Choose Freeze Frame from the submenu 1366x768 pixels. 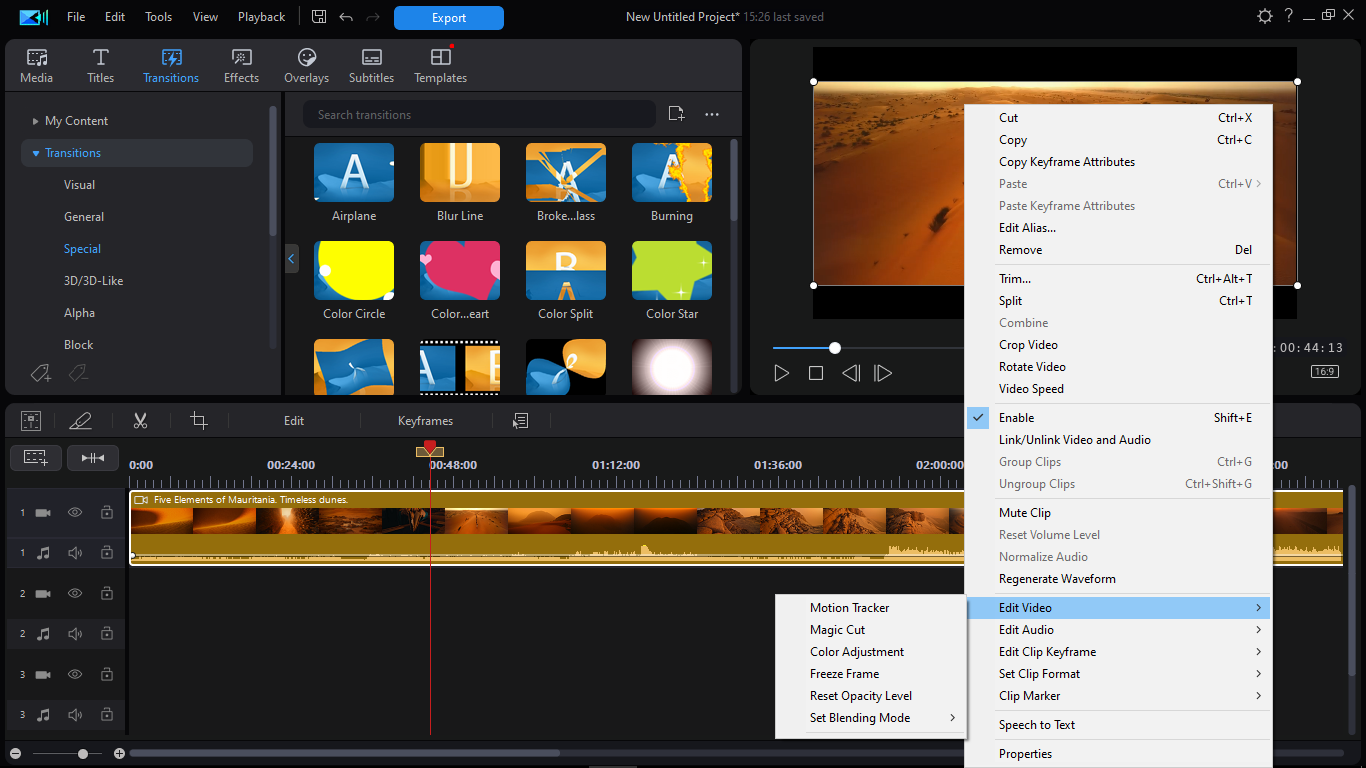tap(844, 674)
